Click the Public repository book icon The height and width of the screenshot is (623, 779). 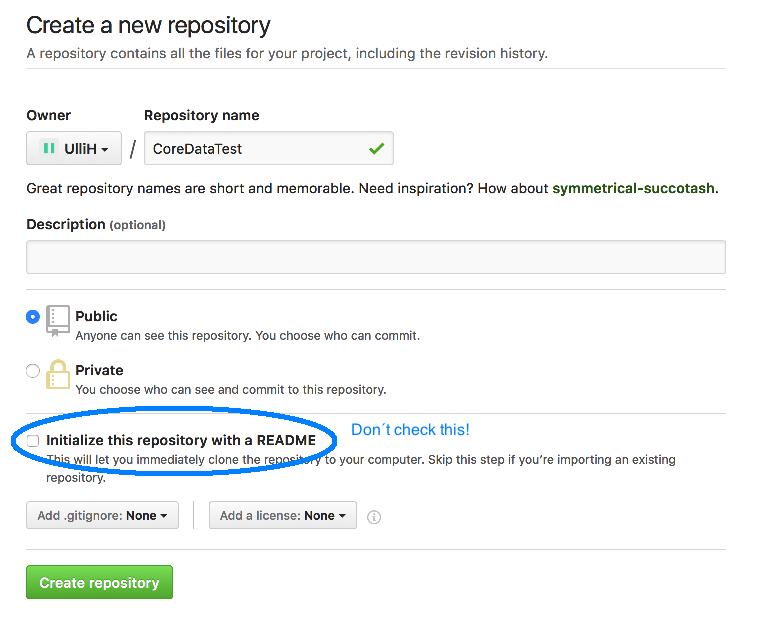click(x=58, y=320)
